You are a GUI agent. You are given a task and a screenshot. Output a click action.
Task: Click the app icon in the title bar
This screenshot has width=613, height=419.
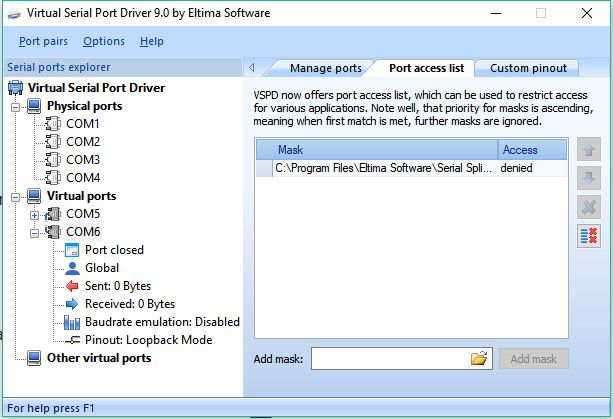pyautogui.click(x=14, y=14)
